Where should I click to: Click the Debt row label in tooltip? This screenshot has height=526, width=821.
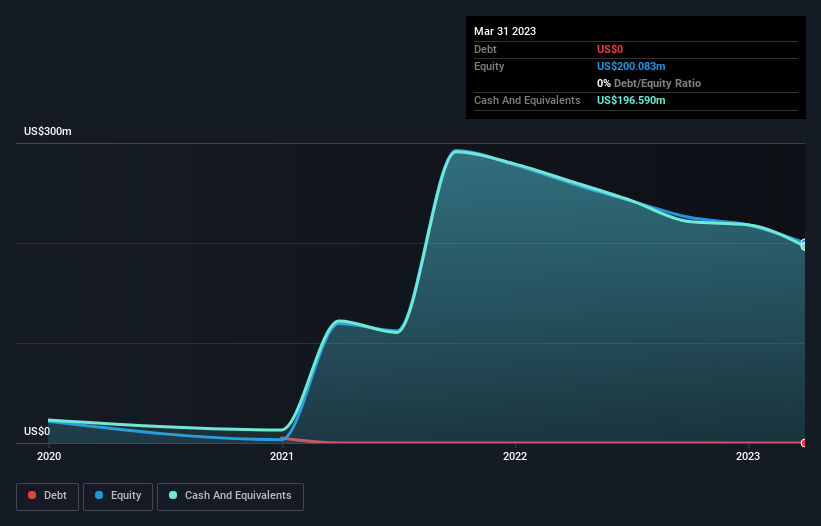point(485,49)
